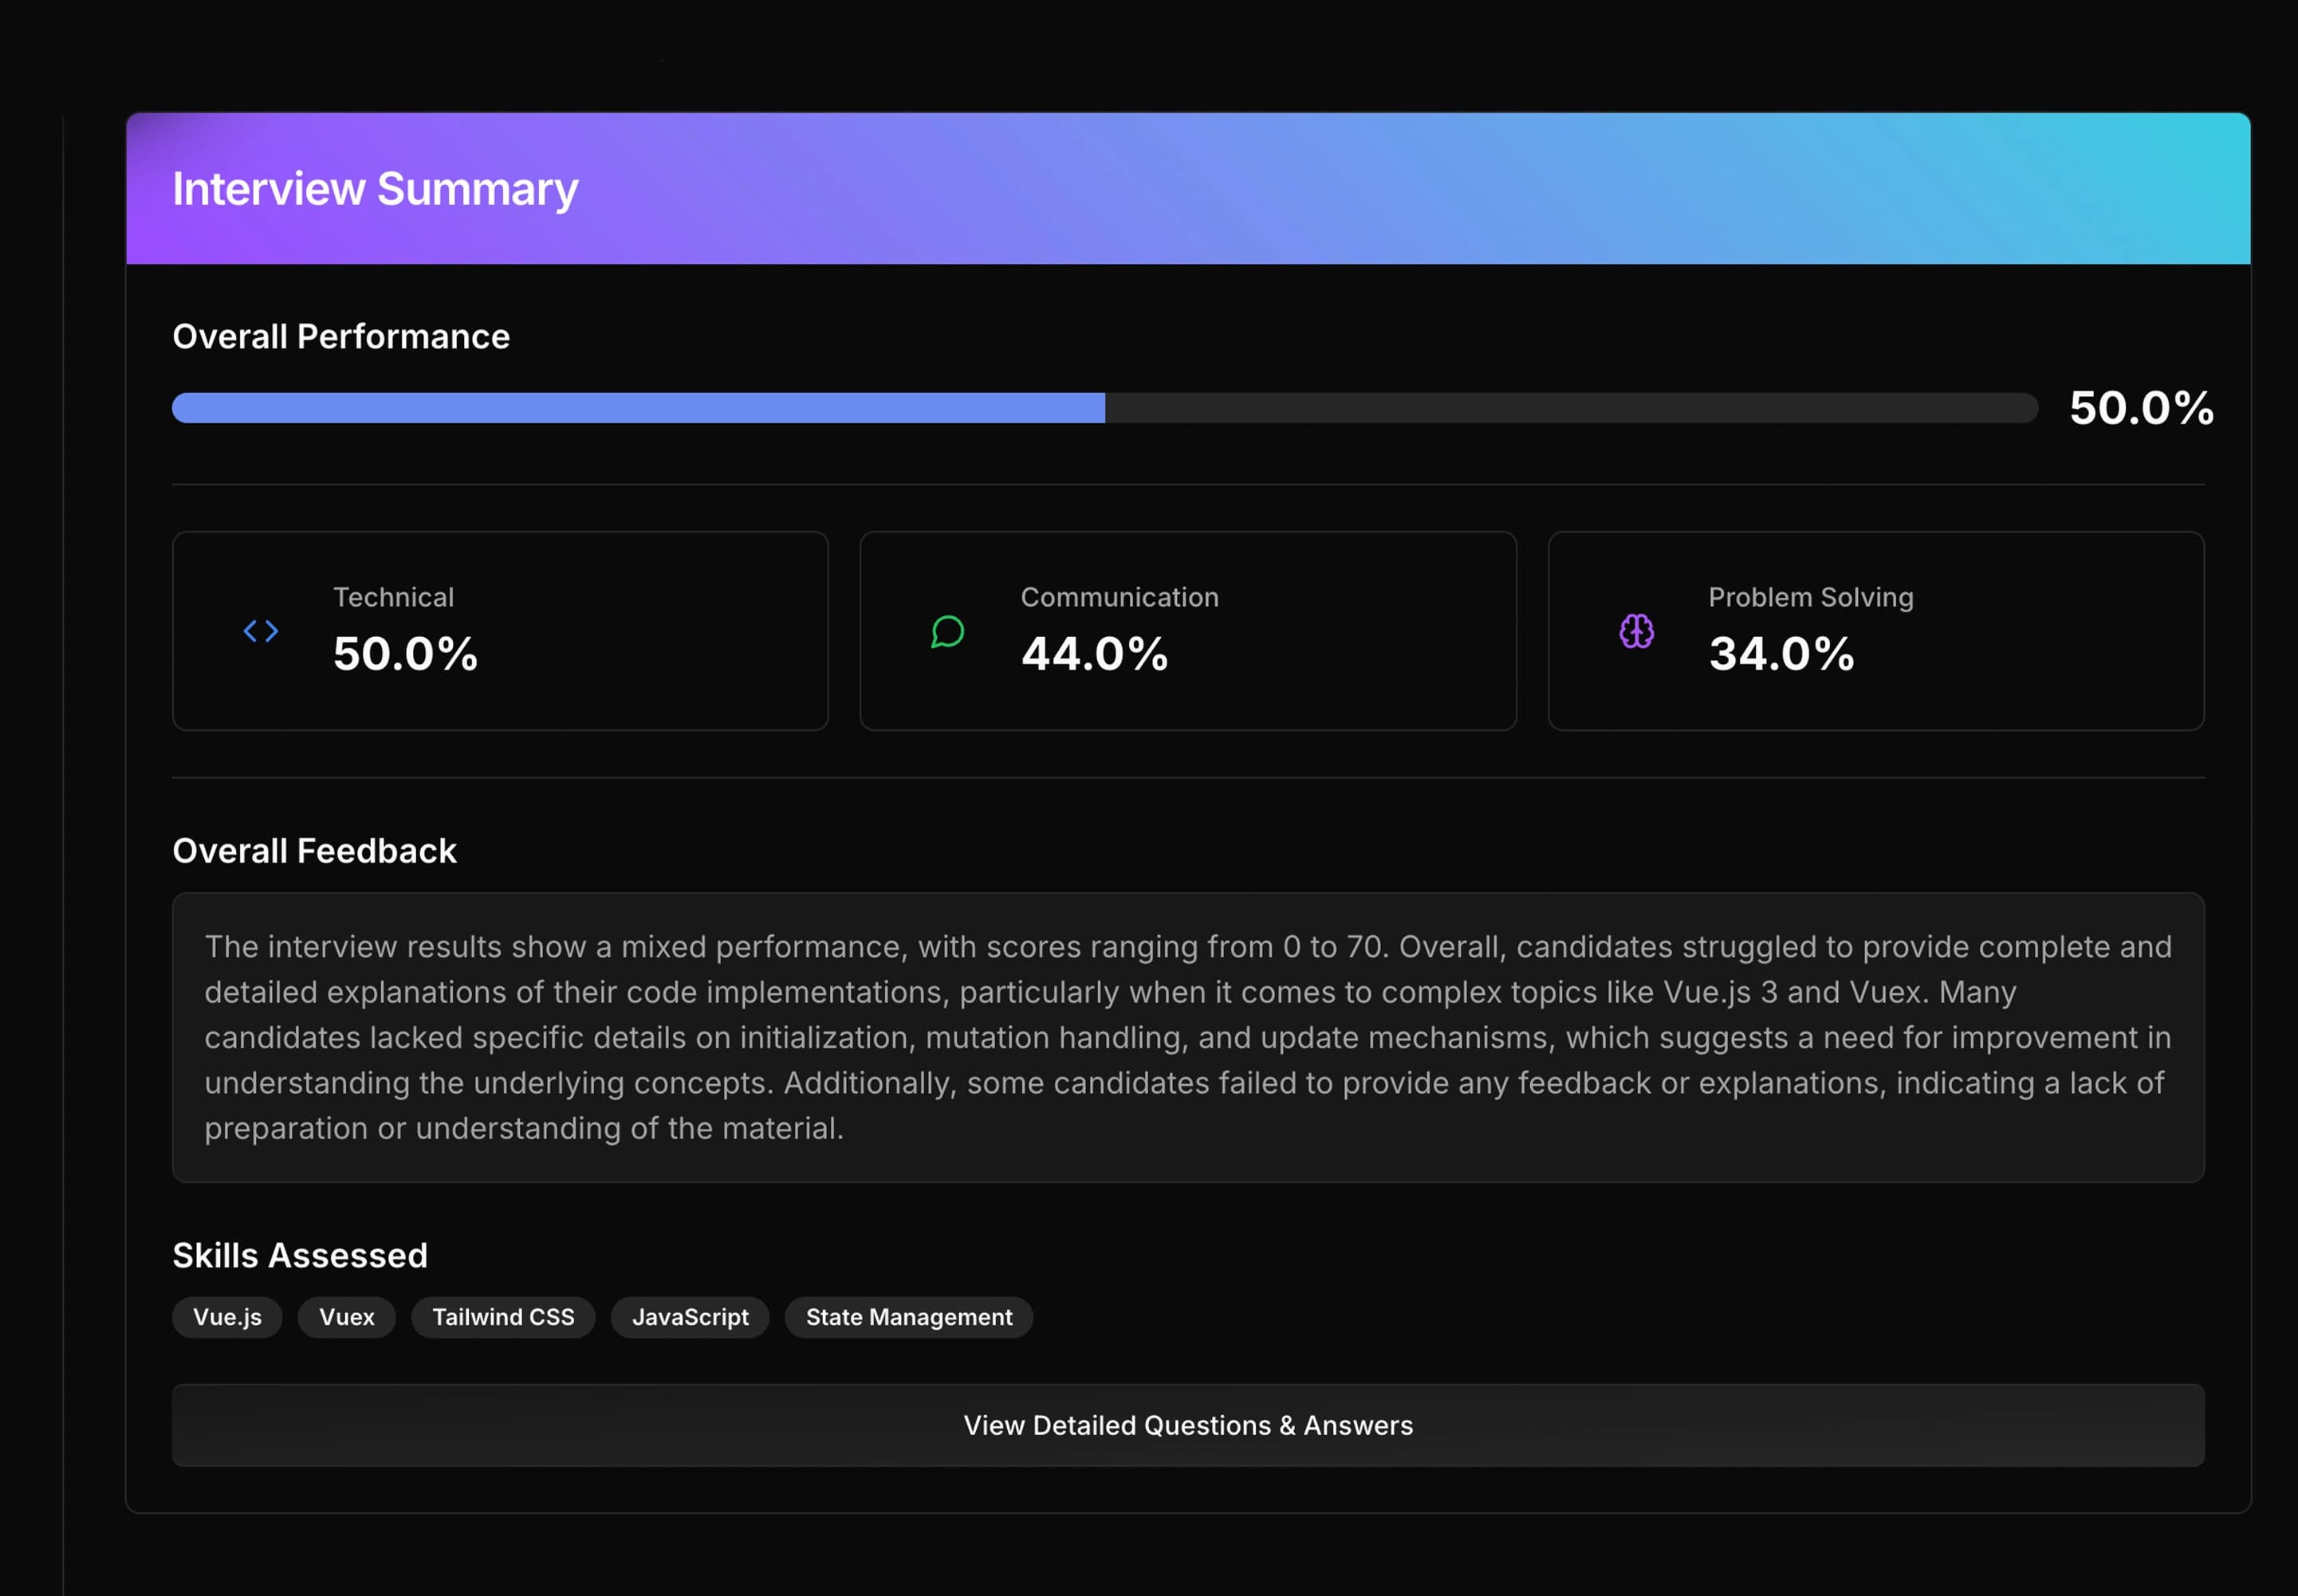Click the Communication 44.0% score
The image size is (2298, 1596).
tap(1094, 654)
